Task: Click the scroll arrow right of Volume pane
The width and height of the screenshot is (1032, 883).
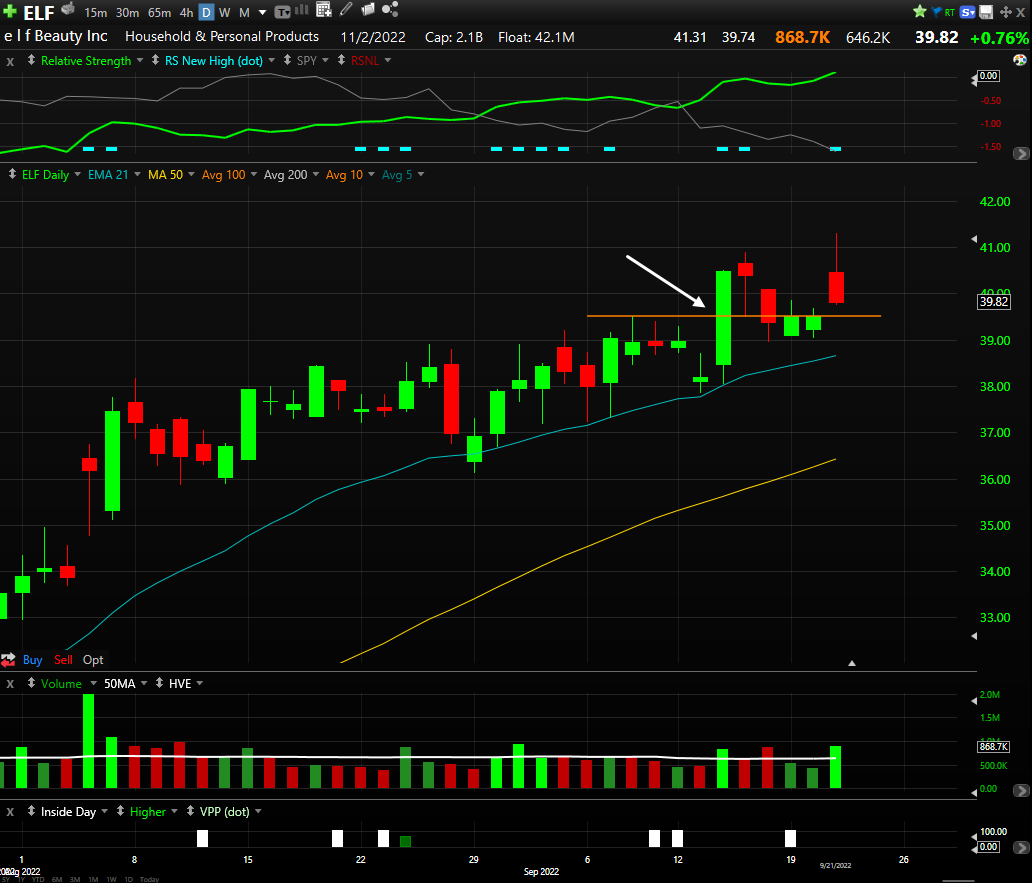Action: coord(1021,790)
